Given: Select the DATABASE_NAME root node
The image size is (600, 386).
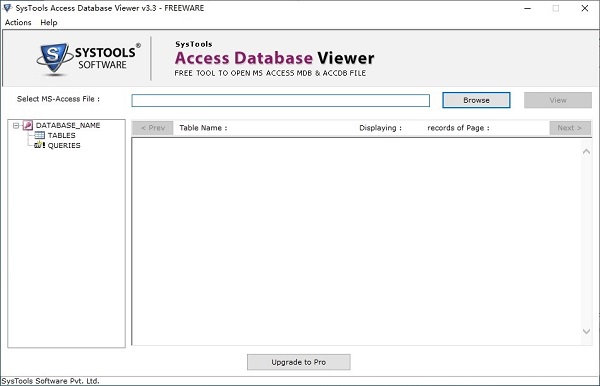Looking at the screenshot, I should 68,125.
